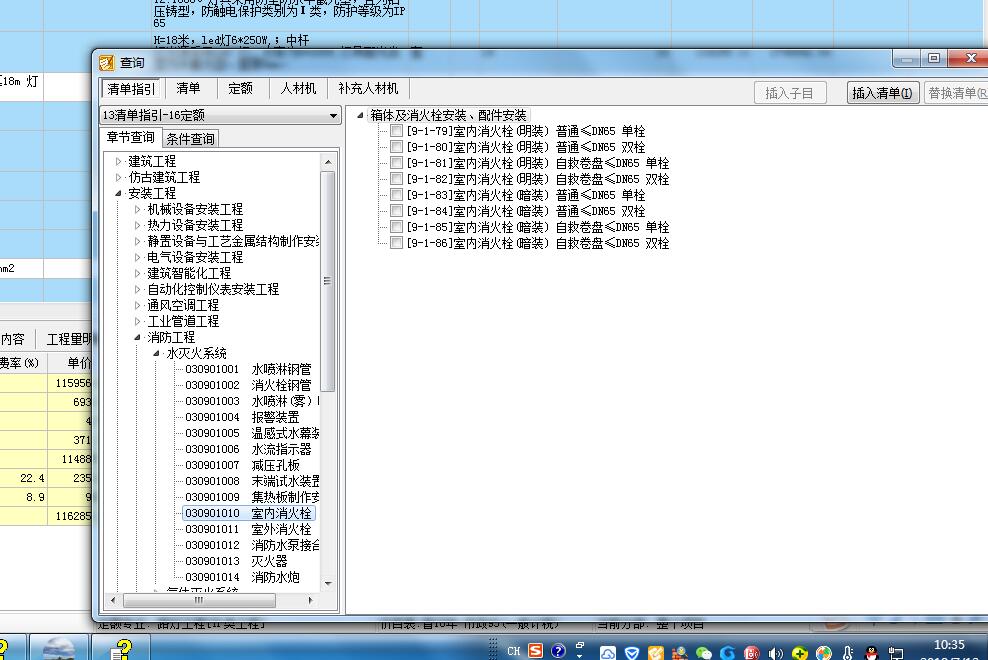Click the 插入子目 button
This screenshot has height=660, width=988.
[790, 93]
